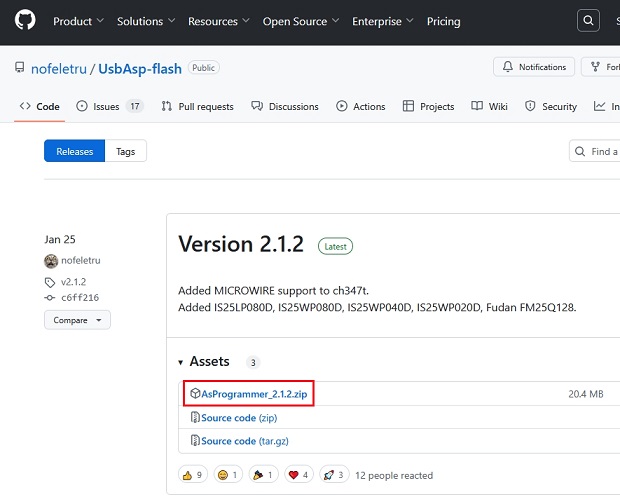The width and height of the screenshot is (620, 504).
Task: Open the GitHub homepage logo
Action: 25,20
